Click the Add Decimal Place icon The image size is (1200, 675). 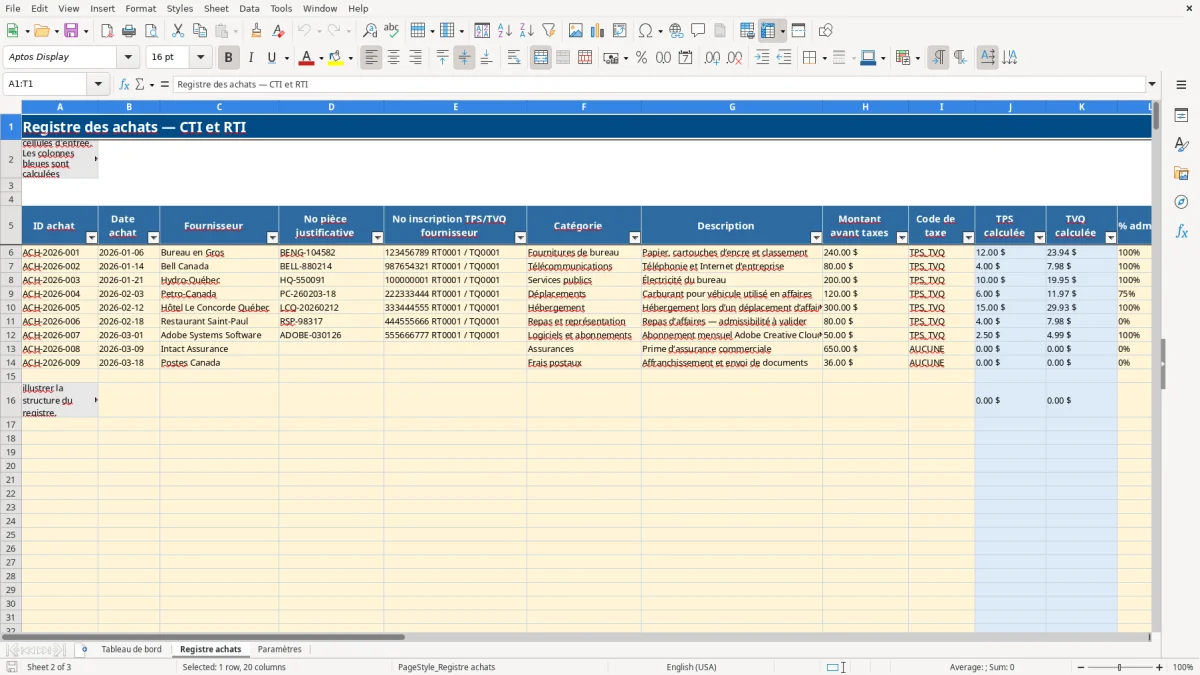(x=713, y=58)
